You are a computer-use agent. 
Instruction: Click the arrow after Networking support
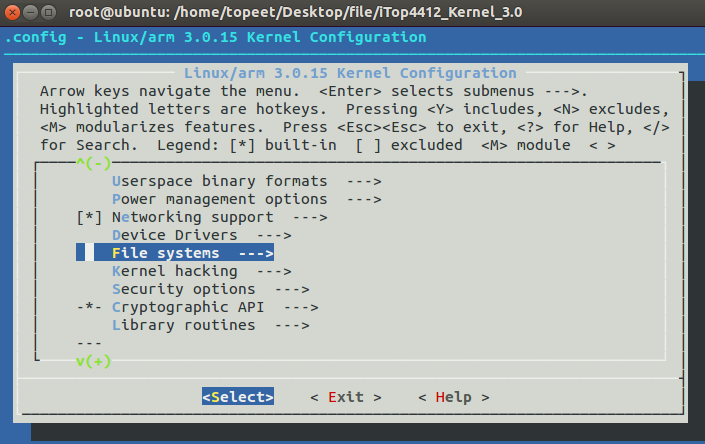[x=310, y=217]
